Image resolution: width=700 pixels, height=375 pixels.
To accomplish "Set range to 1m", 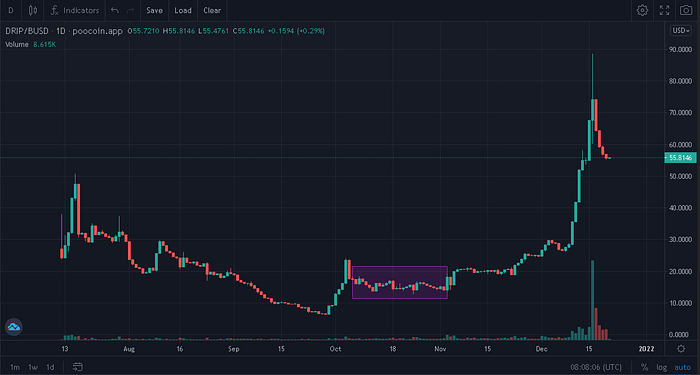I will coord(15,367).
